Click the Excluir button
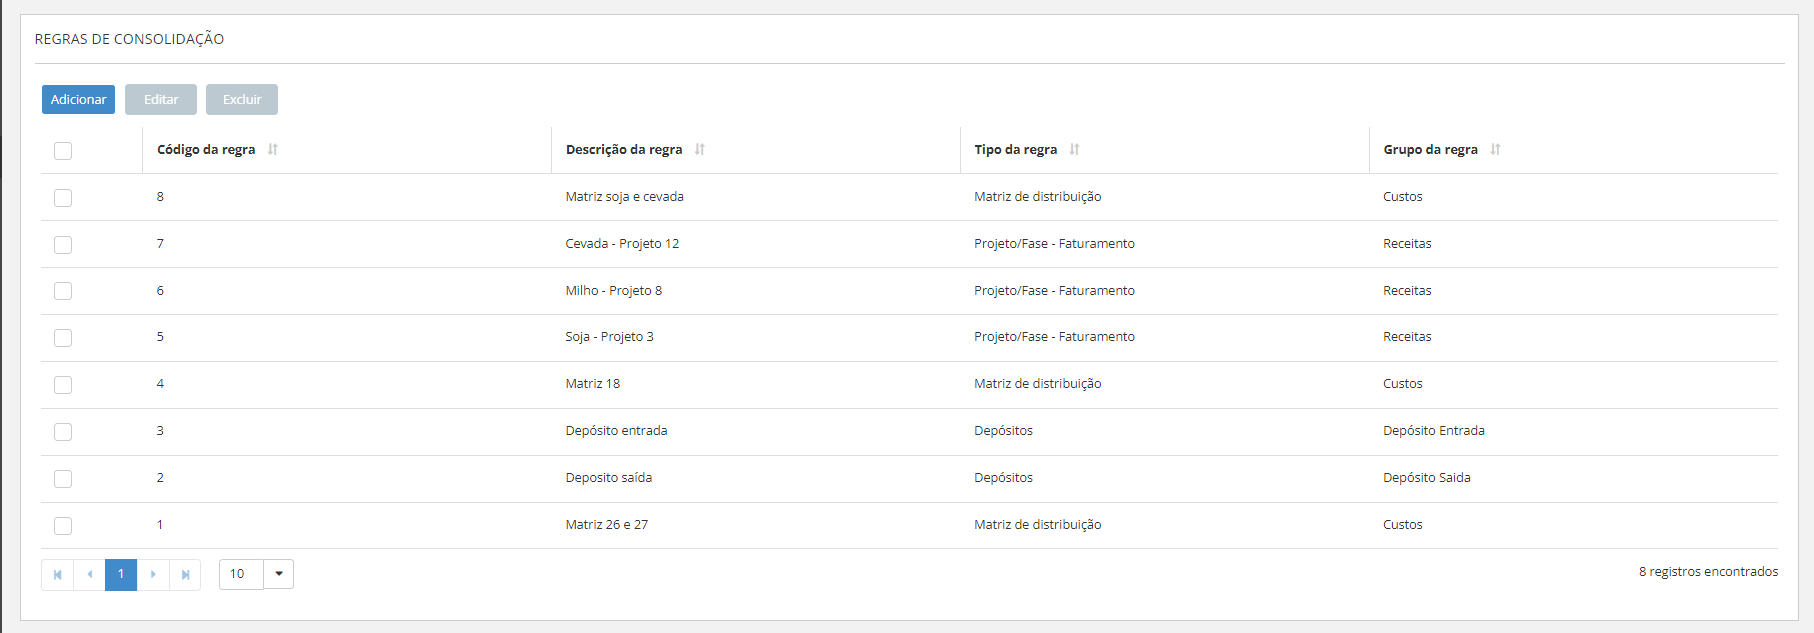The height and width of the screenshot is (633, 1814). tap(242, 99)
